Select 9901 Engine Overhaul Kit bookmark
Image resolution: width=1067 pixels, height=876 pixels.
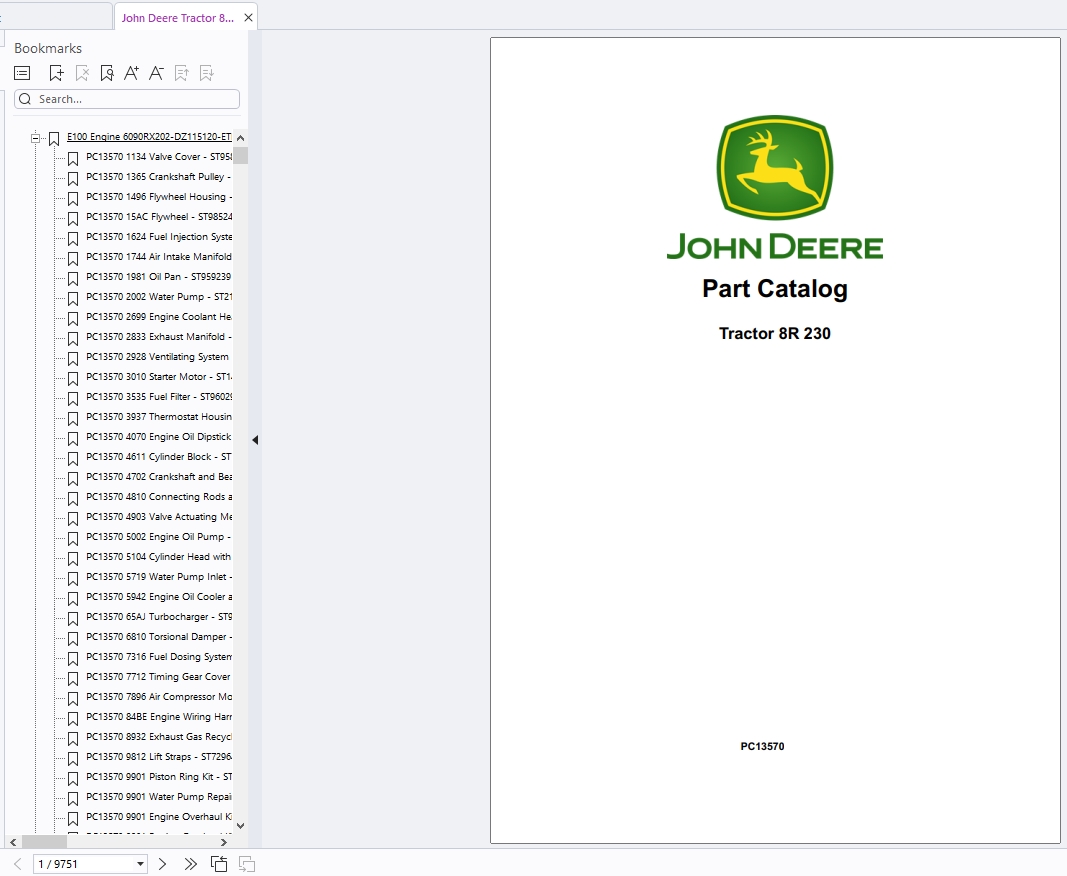click(159, 817)
